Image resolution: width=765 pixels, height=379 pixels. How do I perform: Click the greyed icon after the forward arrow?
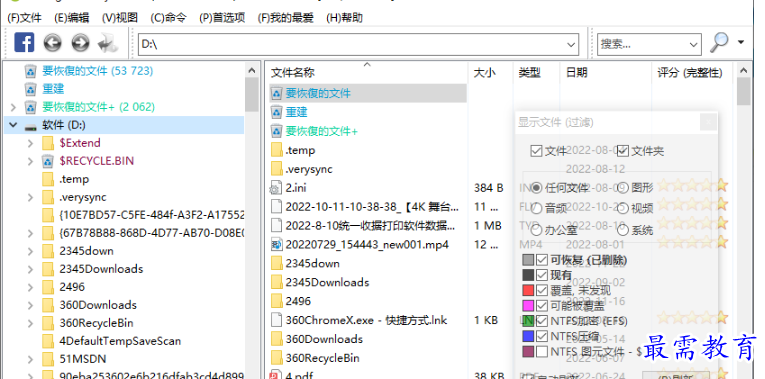(x=107, y=43)
